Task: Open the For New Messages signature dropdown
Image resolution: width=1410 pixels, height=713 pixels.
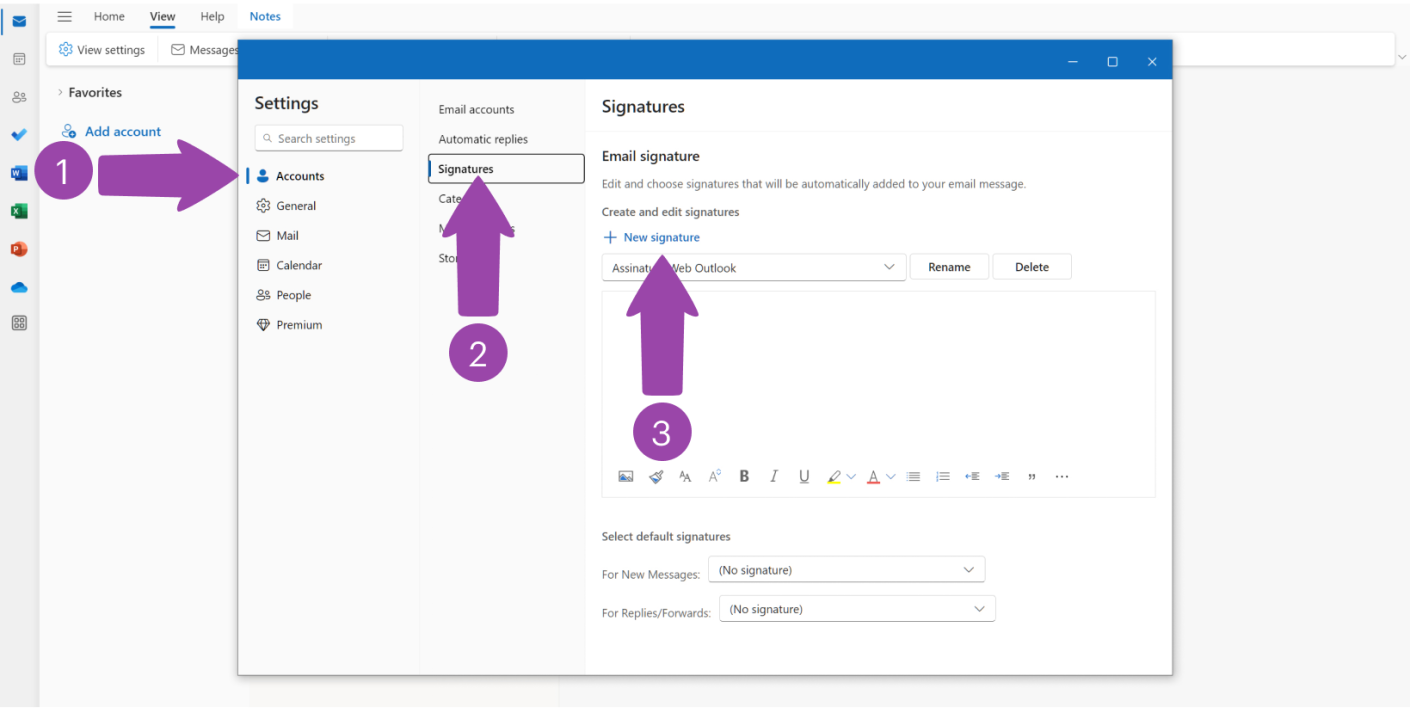Action: (x=845, y=569)
